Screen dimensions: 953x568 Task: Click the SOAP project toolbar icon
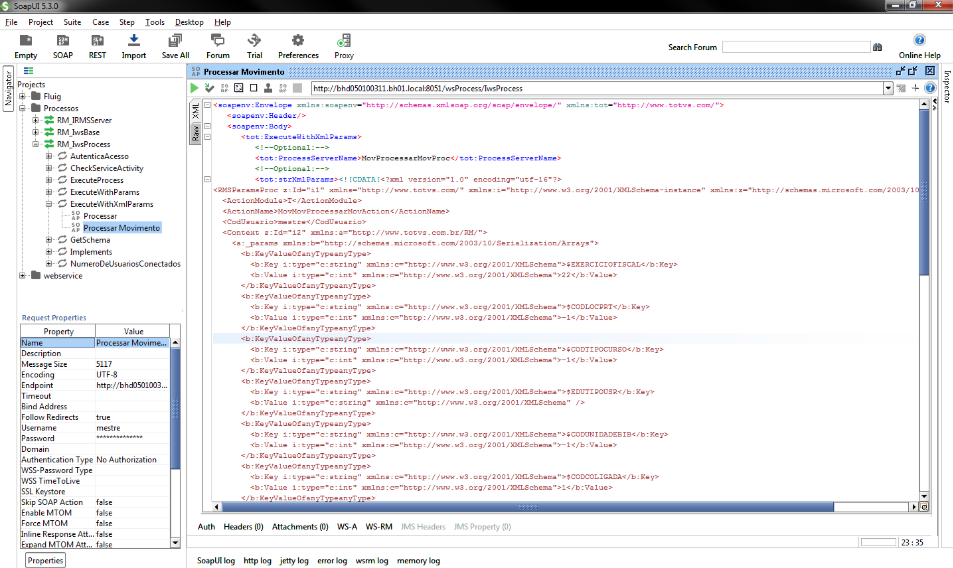(x=63, y=47)
